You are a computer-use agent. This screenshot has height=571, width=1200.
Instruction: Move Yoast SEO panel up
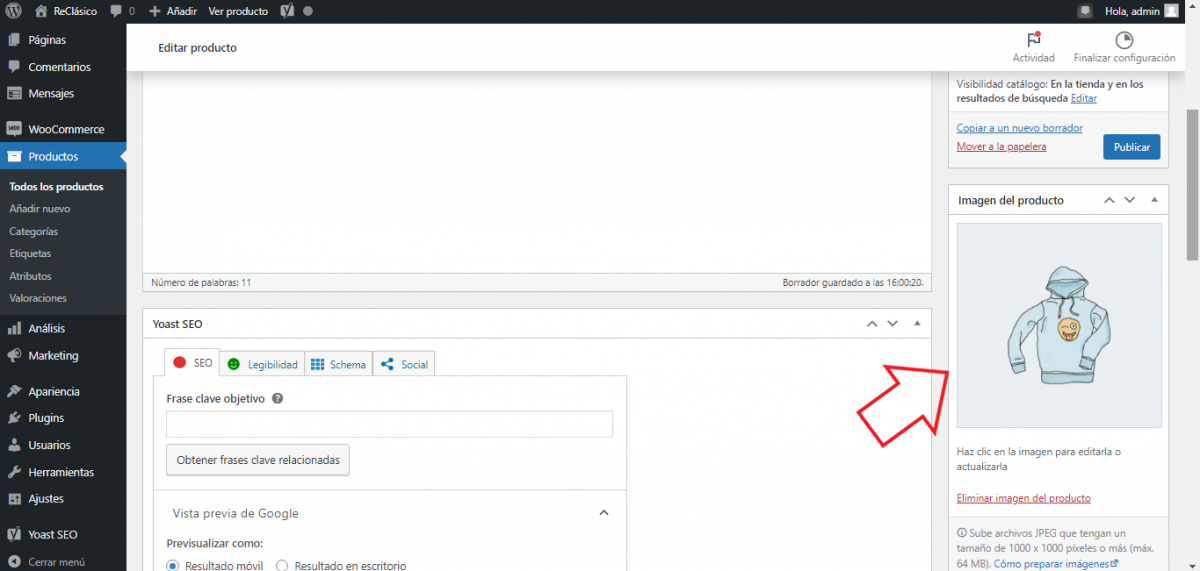pos(872,324)
